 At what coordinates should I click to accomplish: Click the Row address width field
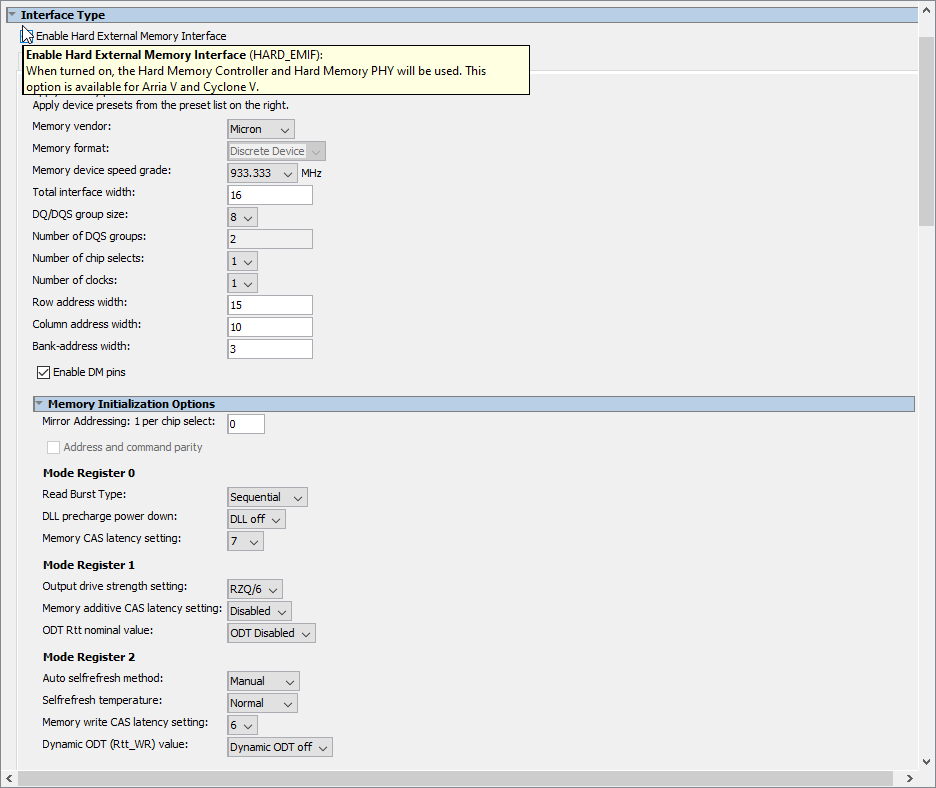pos(270,305)
